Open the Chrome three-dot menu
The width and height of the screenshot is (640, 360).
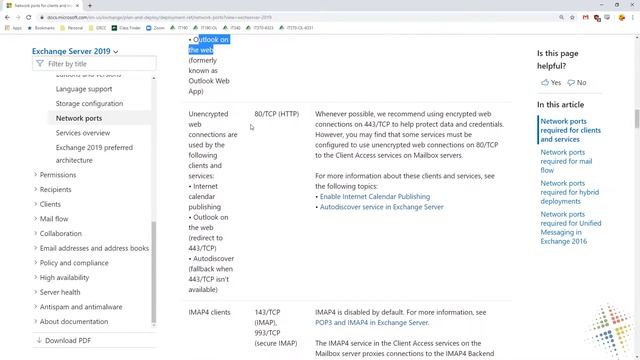633,18
